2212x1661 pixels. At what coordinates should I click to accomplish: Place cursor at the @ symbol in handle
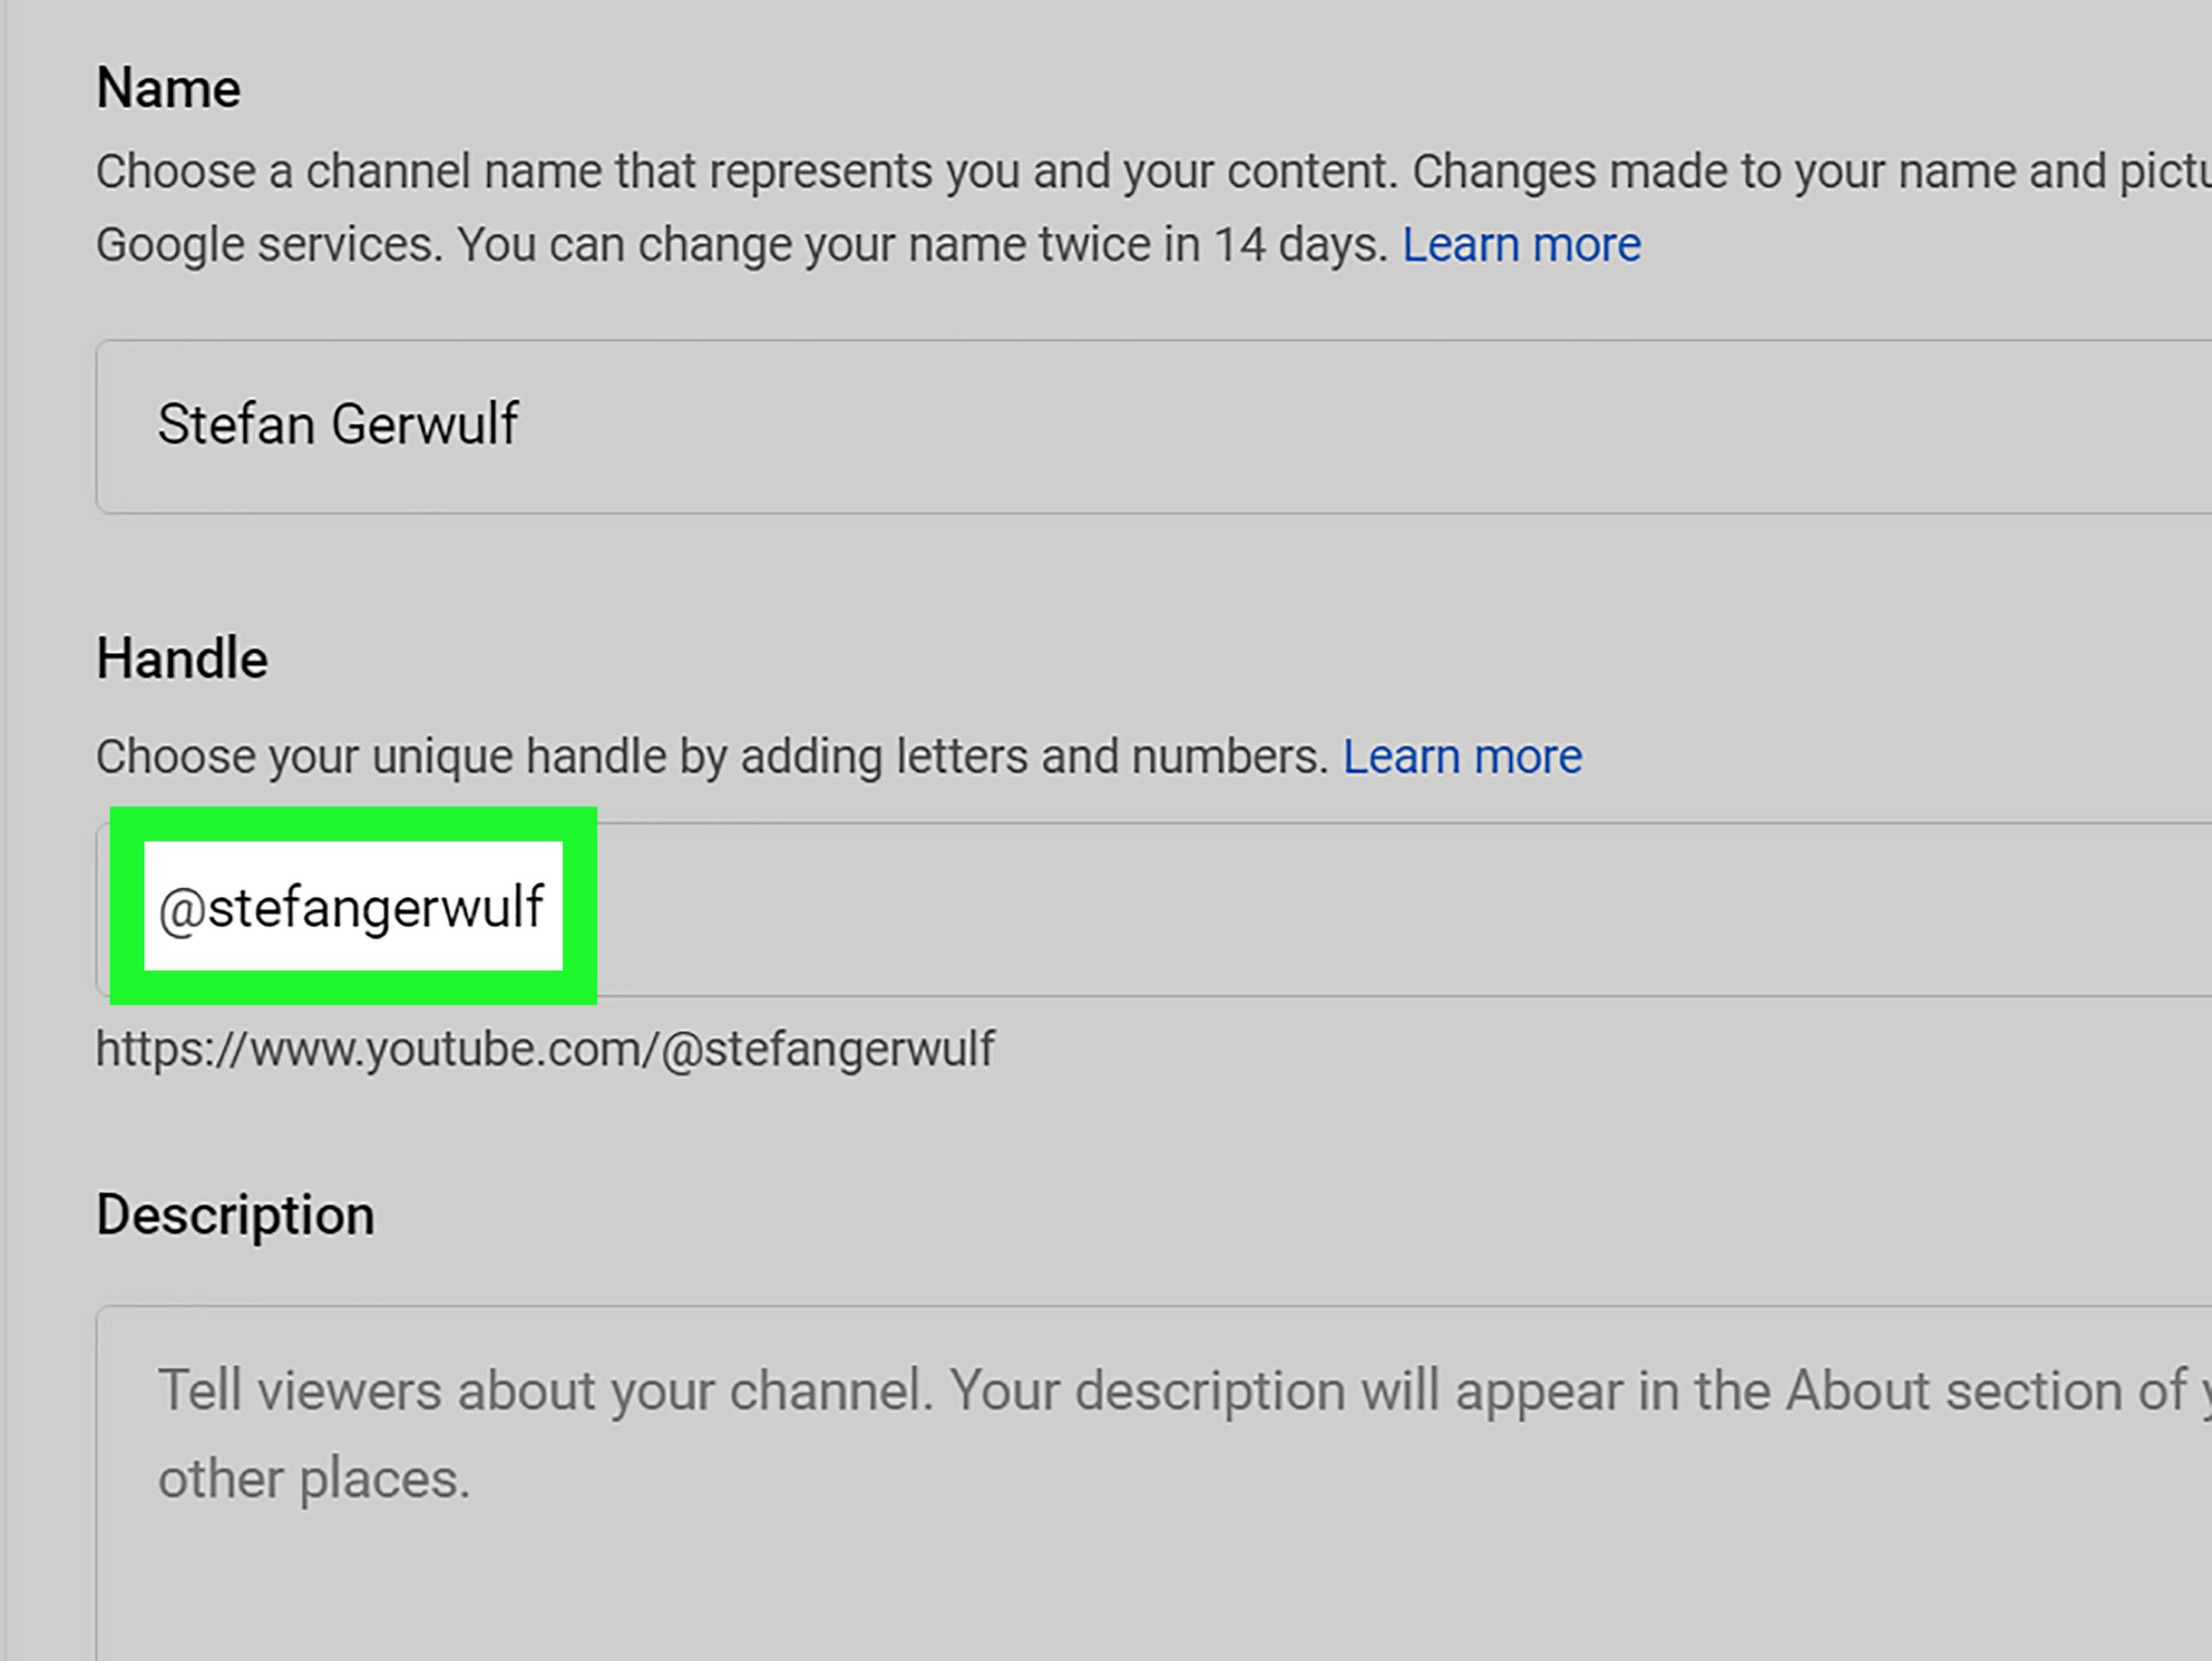tap(182, 911)
